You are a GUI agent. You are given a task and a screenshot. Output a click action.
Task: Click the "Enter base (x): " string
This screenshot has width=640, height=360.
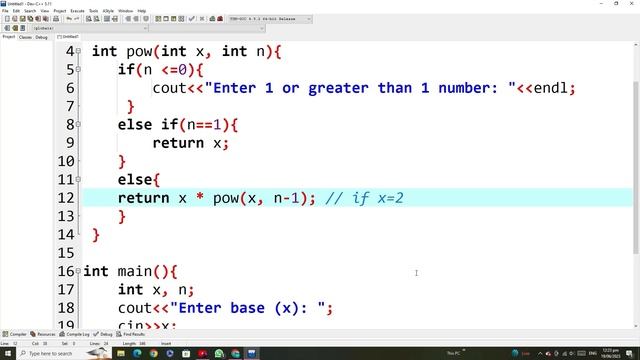248,308
